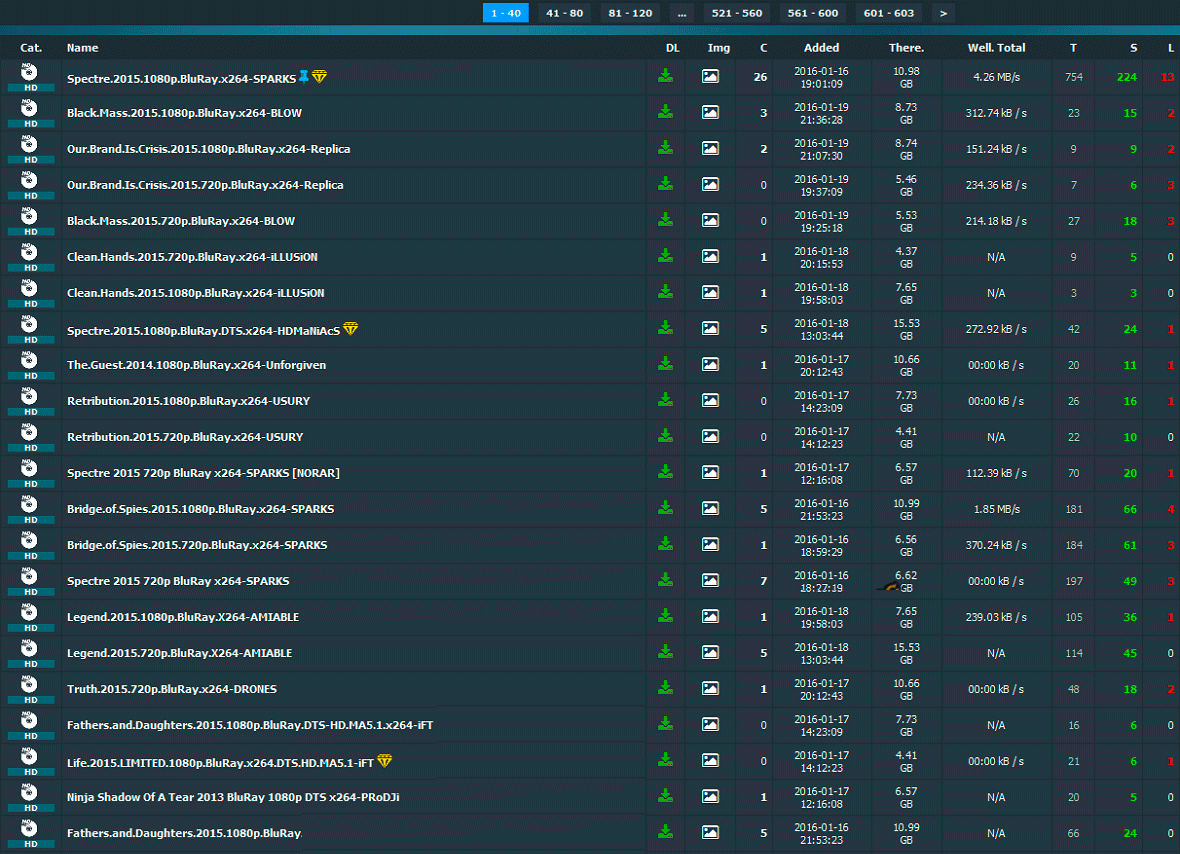Download Truth.2015.720p DRONES torrent

tap(665, 688)
